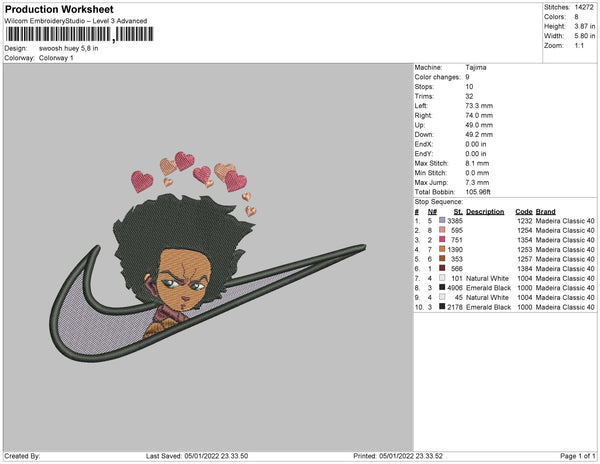600x464 pixels.
Task: Click the white swatch in stop row 9
Action: (x=442, y=297)
